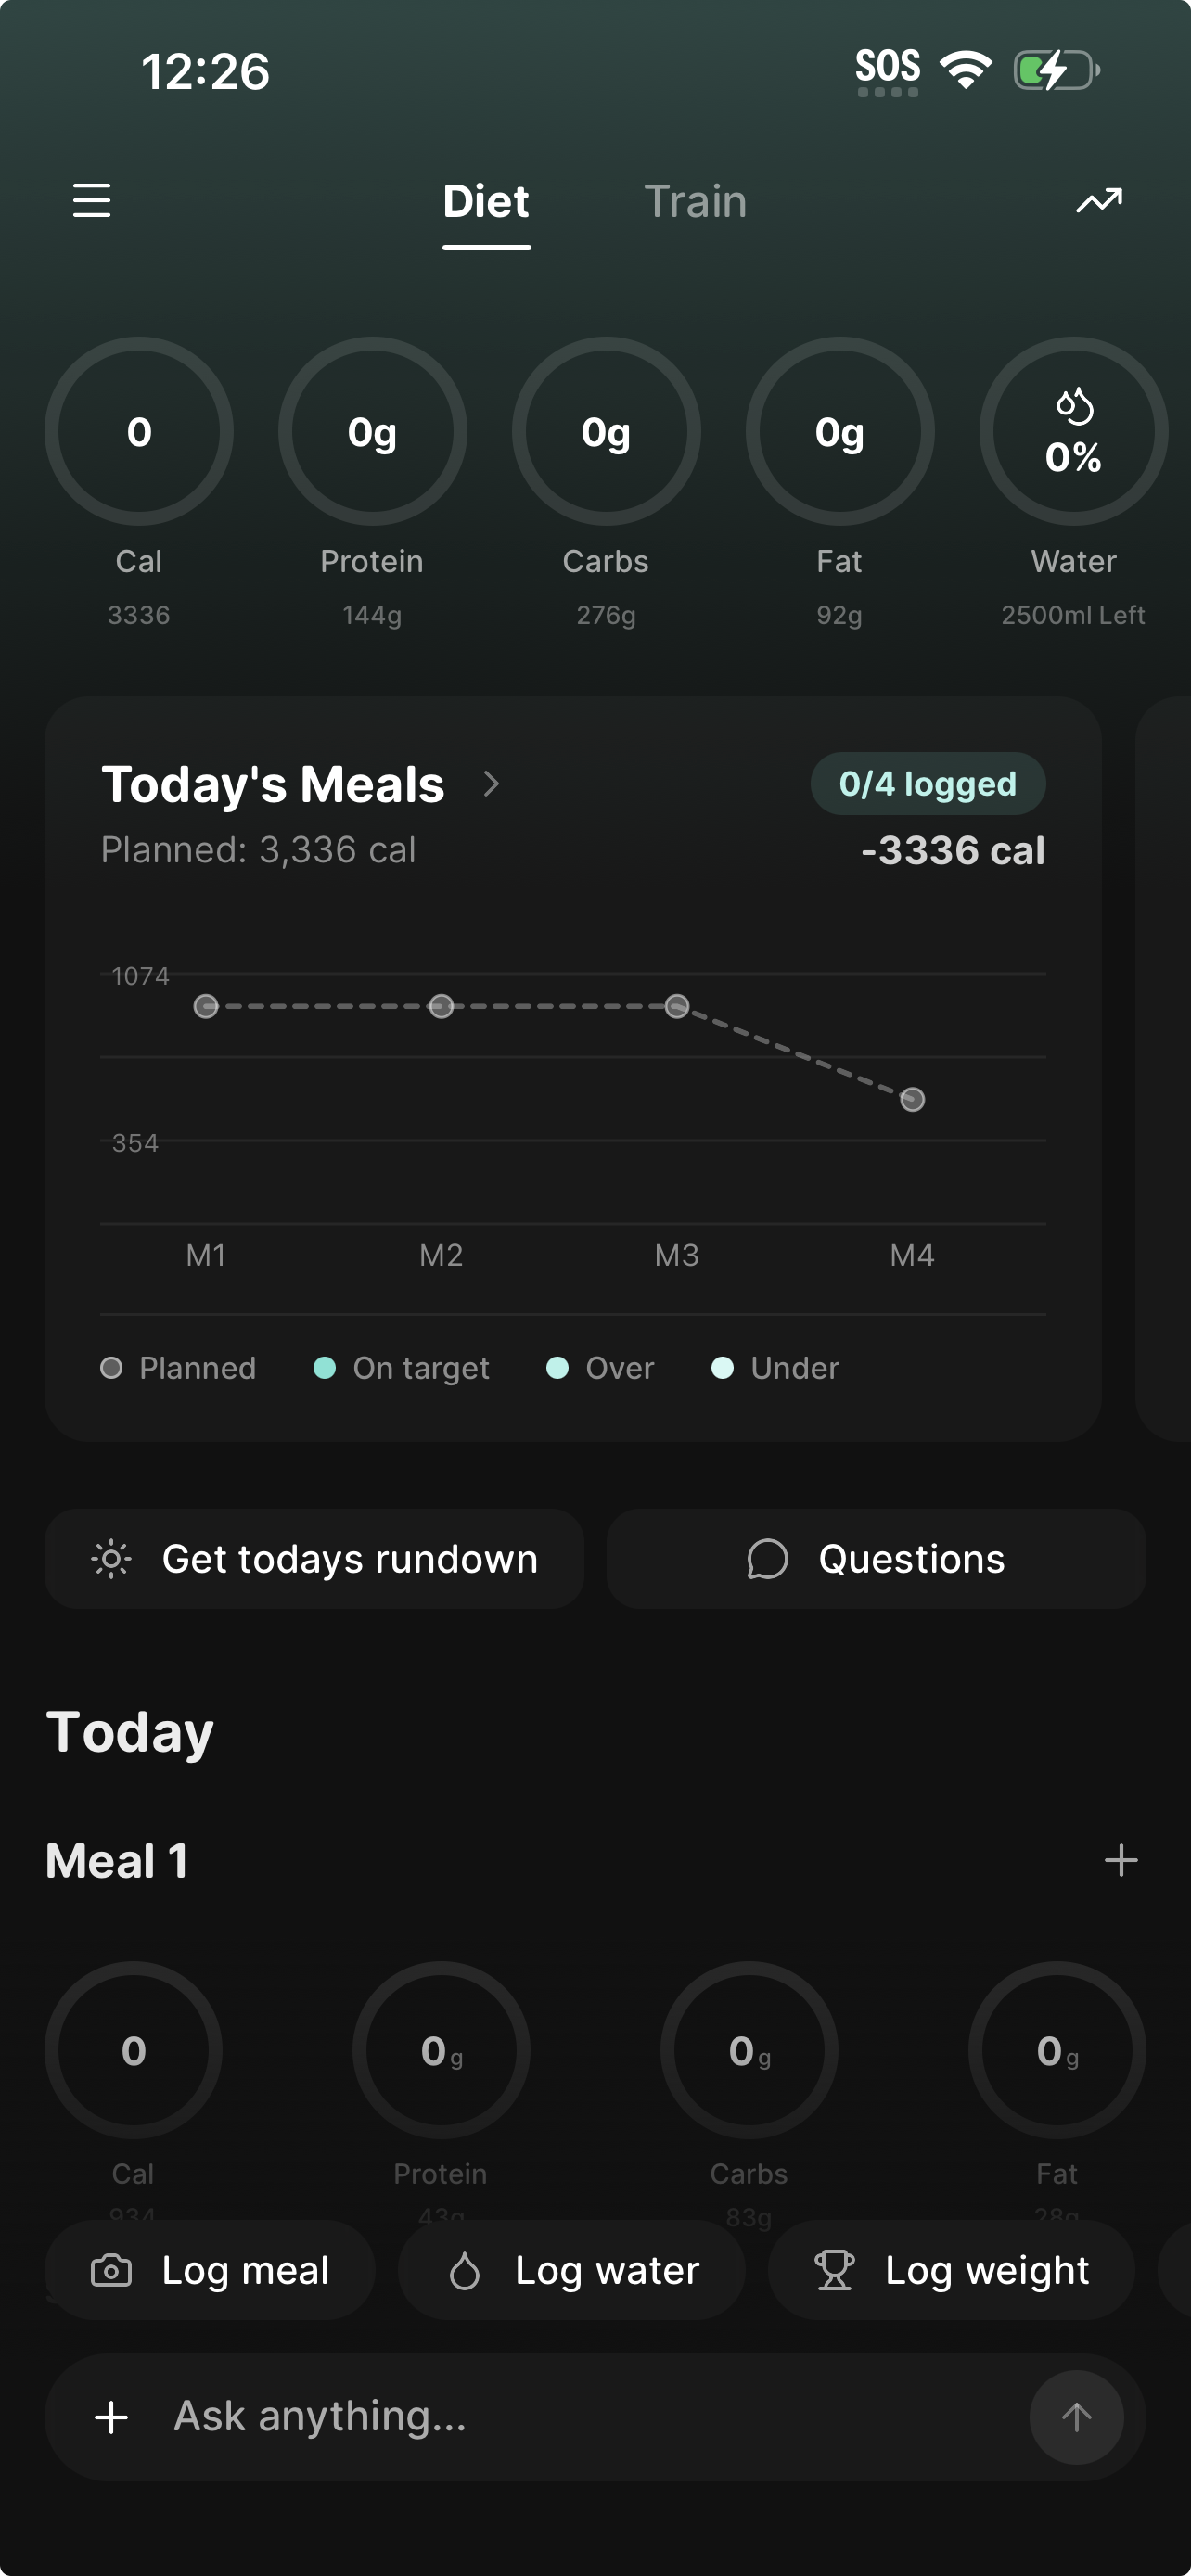Switch to the Train tab
1191x2576 pixels.
695,201
